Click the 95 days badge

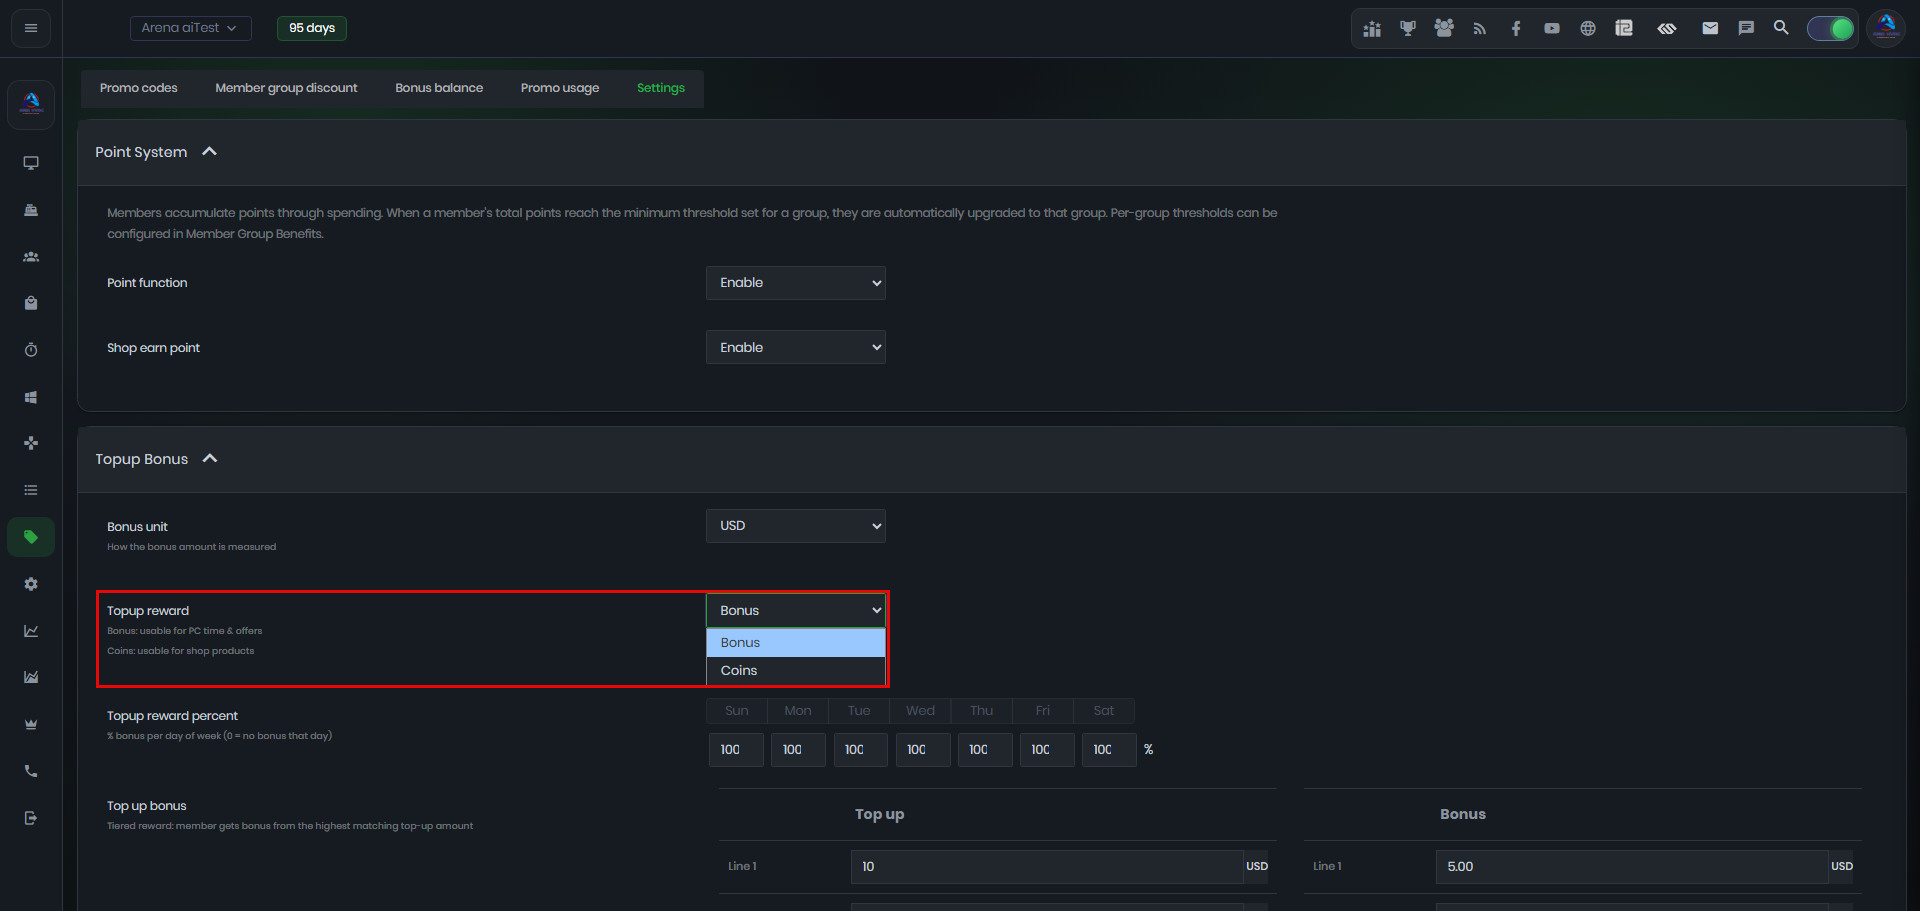tap(312, 28)
